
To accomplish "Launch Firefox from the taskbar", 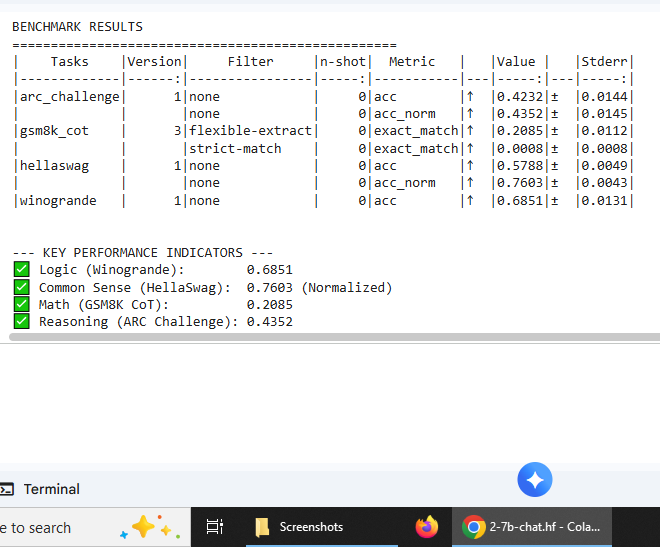I will tap(427, 527).
